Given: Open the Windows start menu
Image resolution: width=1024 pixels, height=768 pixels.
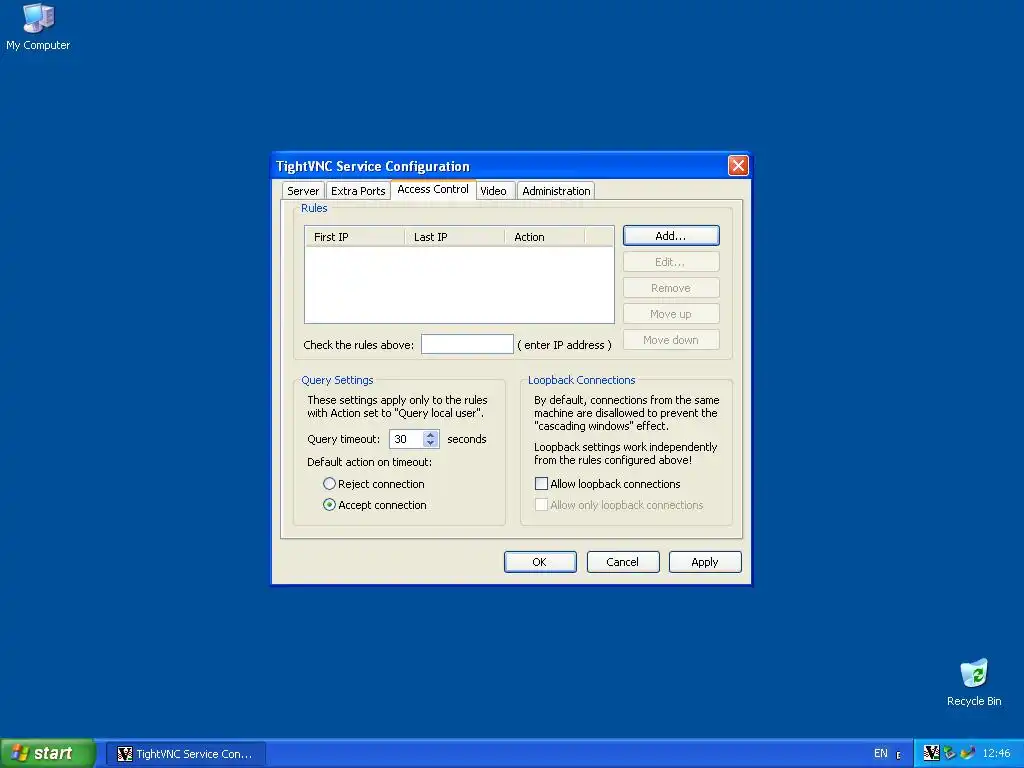Looking at the screenshot, I should coord(48,753).
